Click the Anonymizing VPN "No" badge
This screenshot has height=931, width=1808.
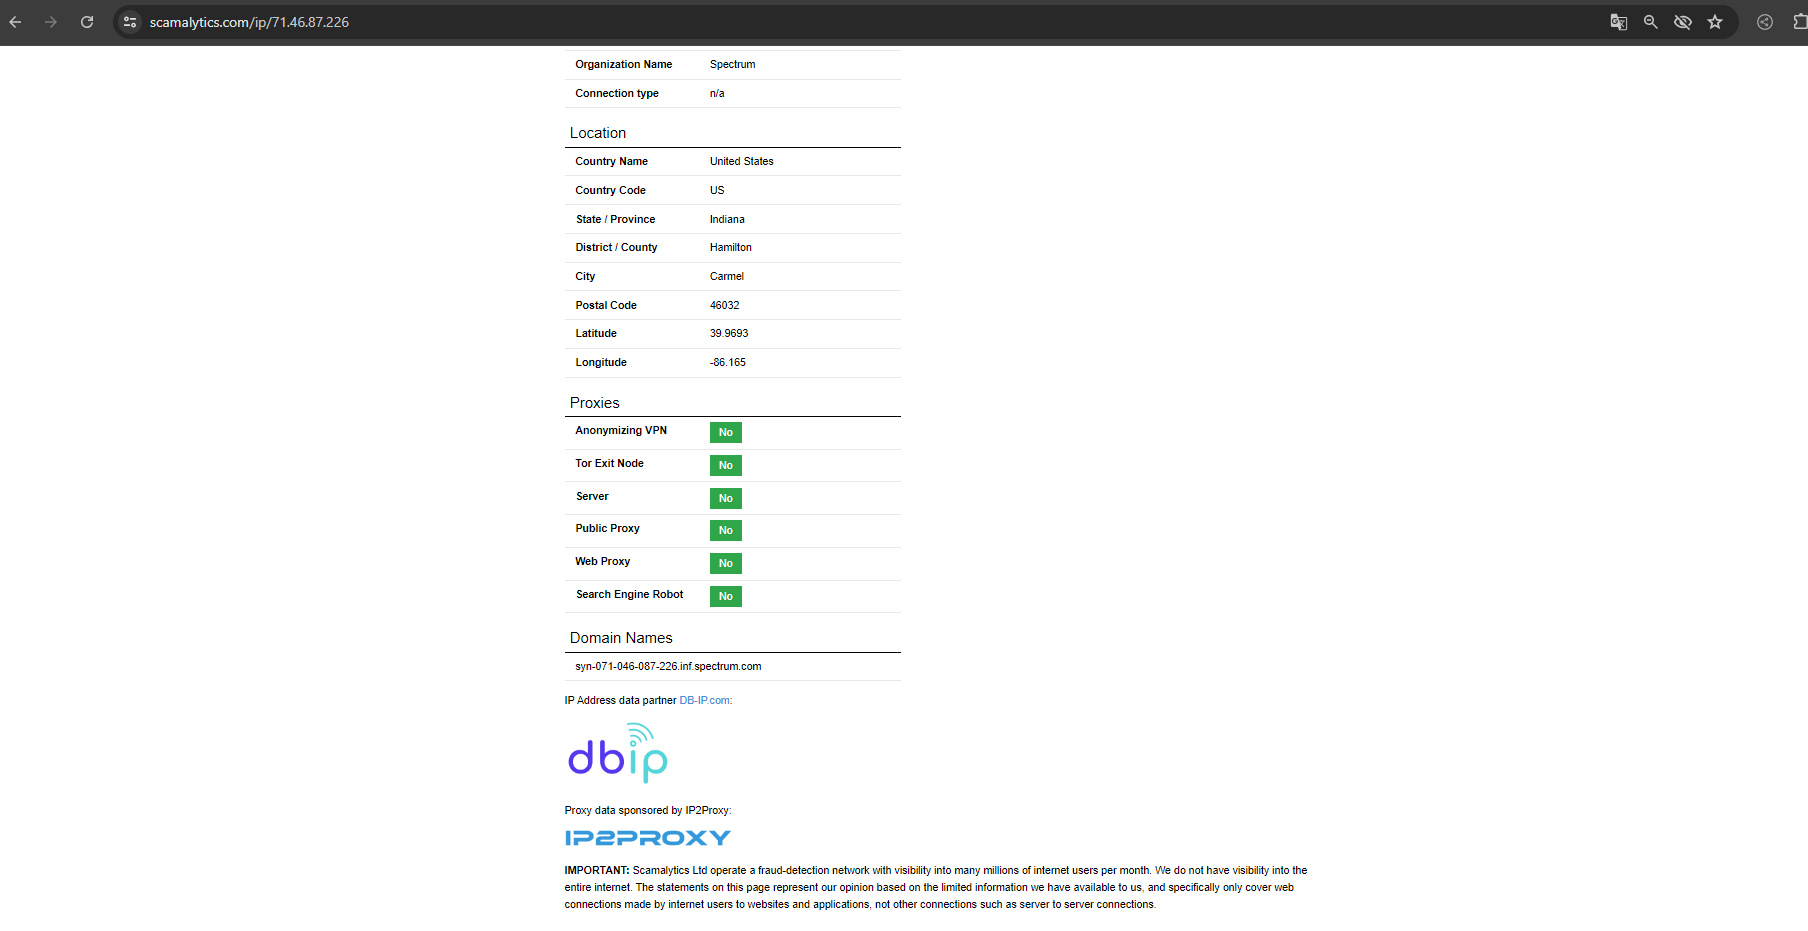725,432
